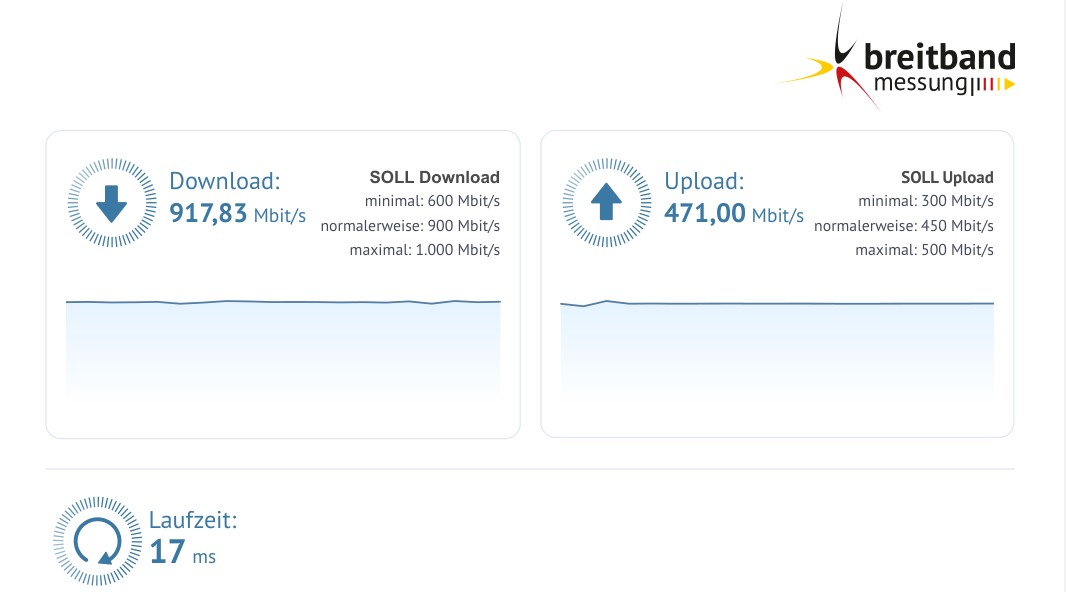The image size is (1066, 592).
Task: Click the upload speed graph area
Action: tap(777, 347)
